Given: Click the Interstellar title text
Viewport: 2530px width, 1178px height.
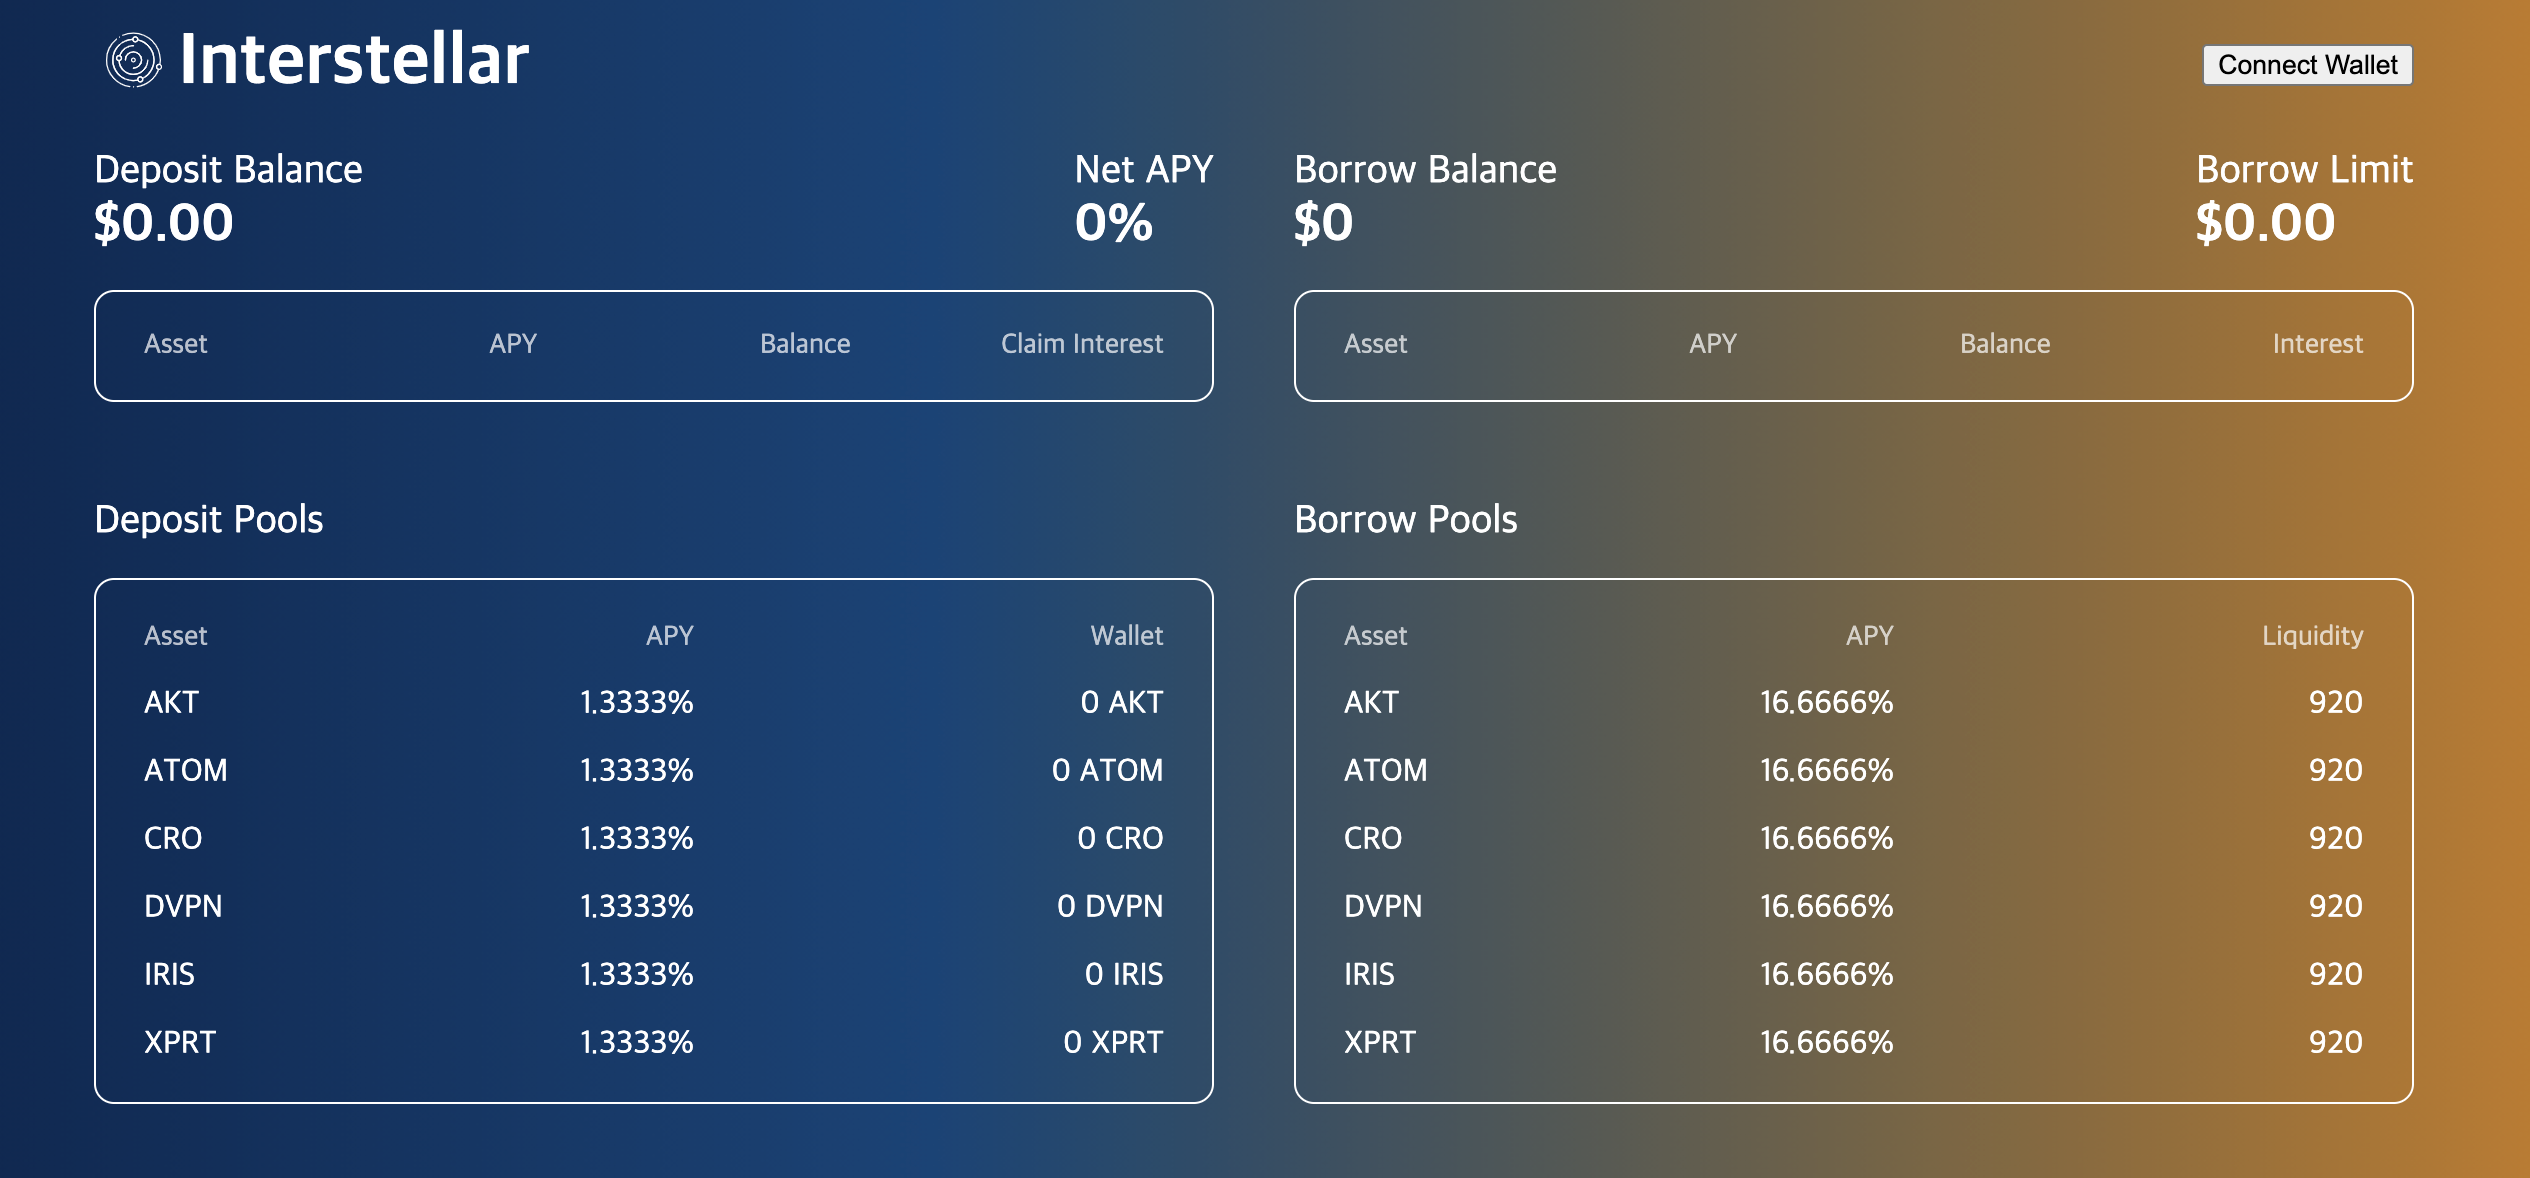Looking at the screenshot, I should tap(354, 60).
